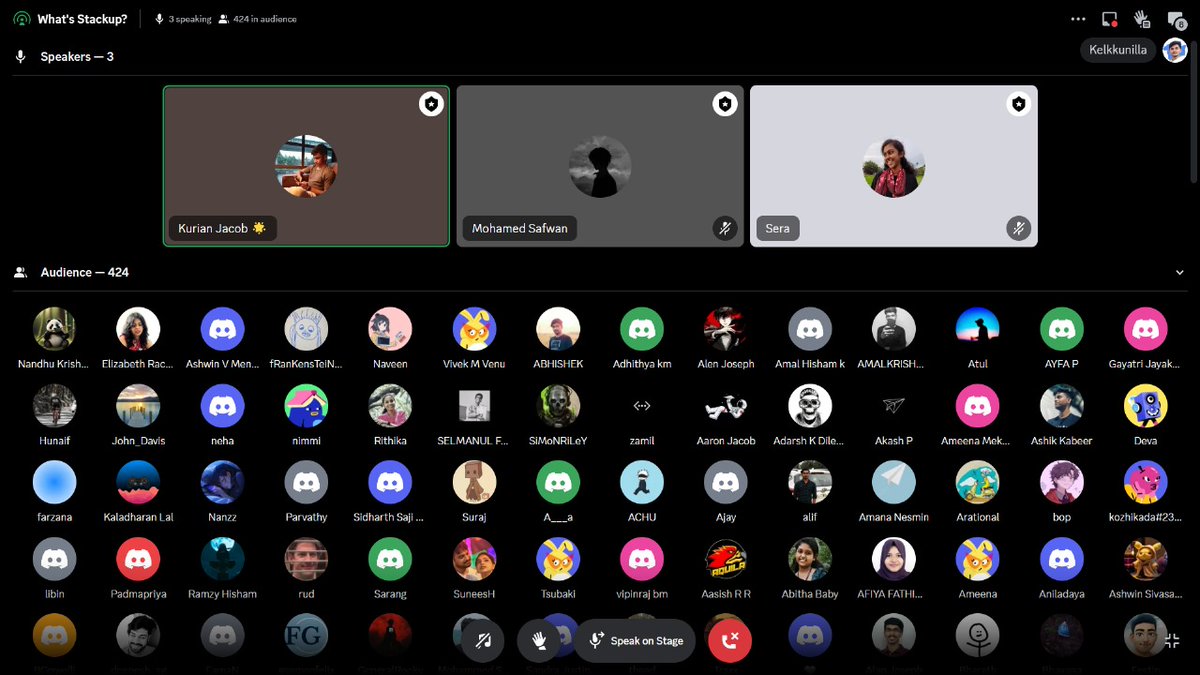Image resolution: width=1200 pixels, height=675 pixels.
Task: Click audience member "kozhikada#23..."
Action: point(1146,492)
